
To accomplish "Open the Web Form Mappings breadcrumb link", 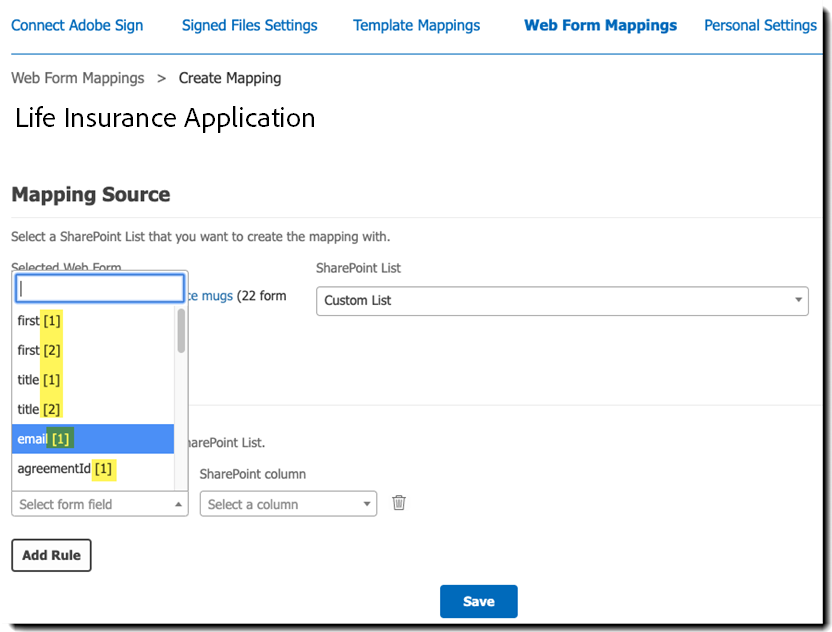I will 77,77.
